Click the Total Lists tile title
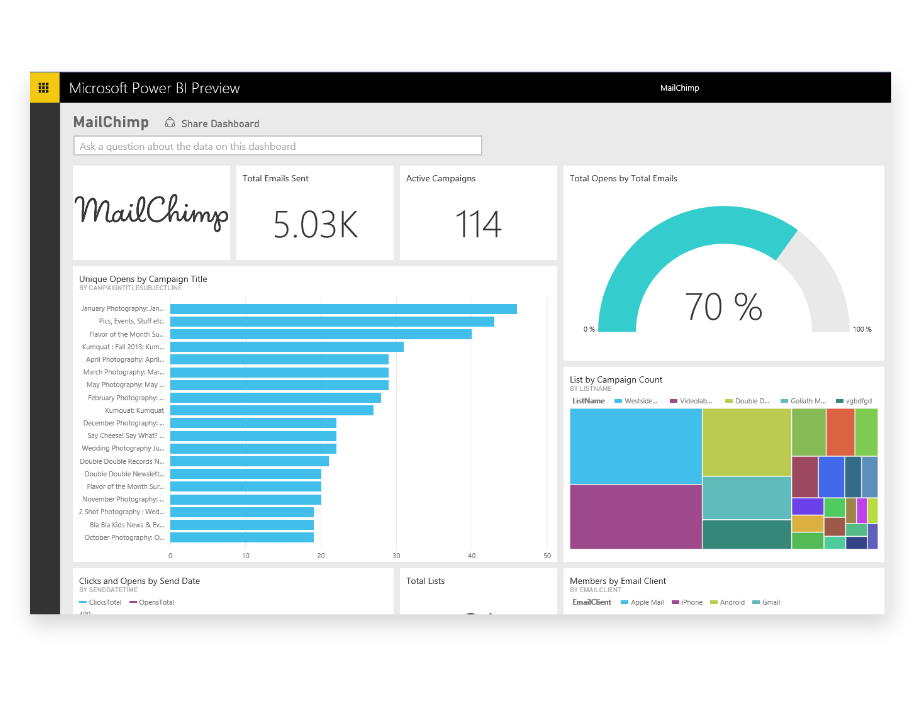Viewport: 922px width, 706px height. [x=425, y=581]
